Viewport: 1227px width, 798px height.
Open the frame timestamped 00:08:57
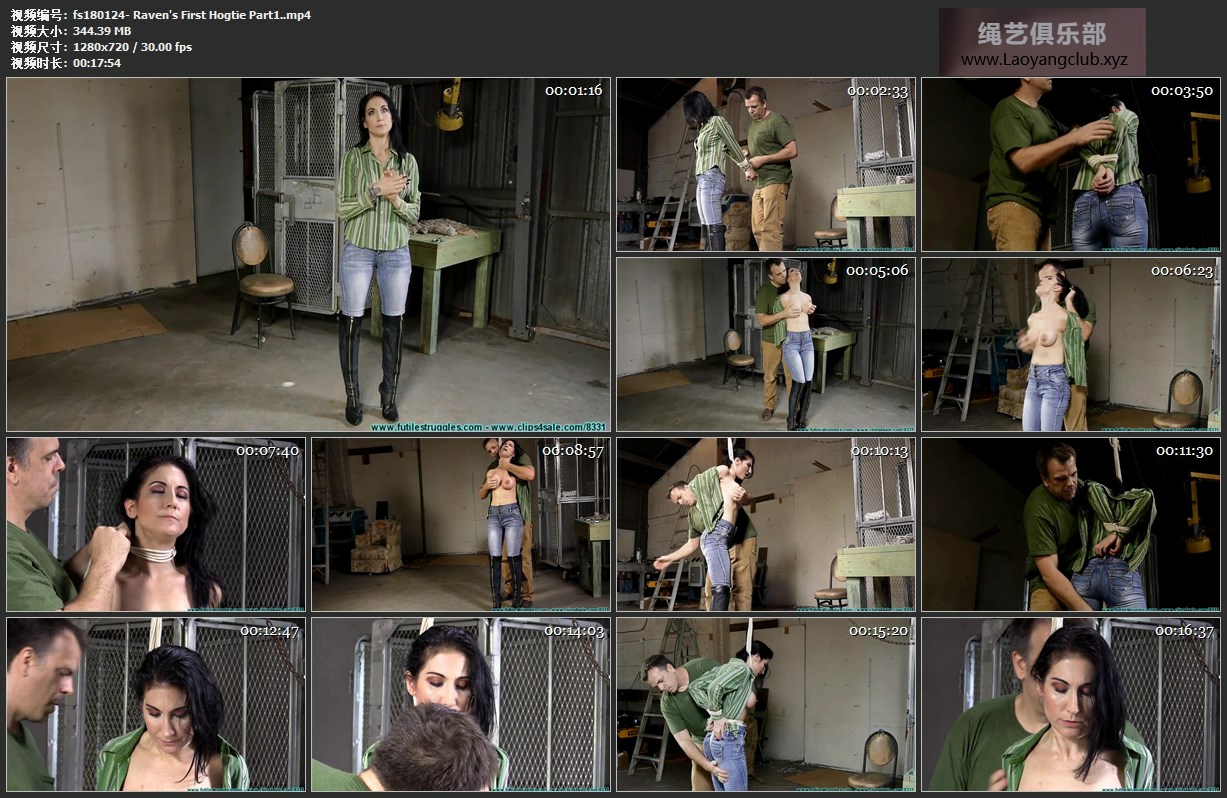point(460,524)
